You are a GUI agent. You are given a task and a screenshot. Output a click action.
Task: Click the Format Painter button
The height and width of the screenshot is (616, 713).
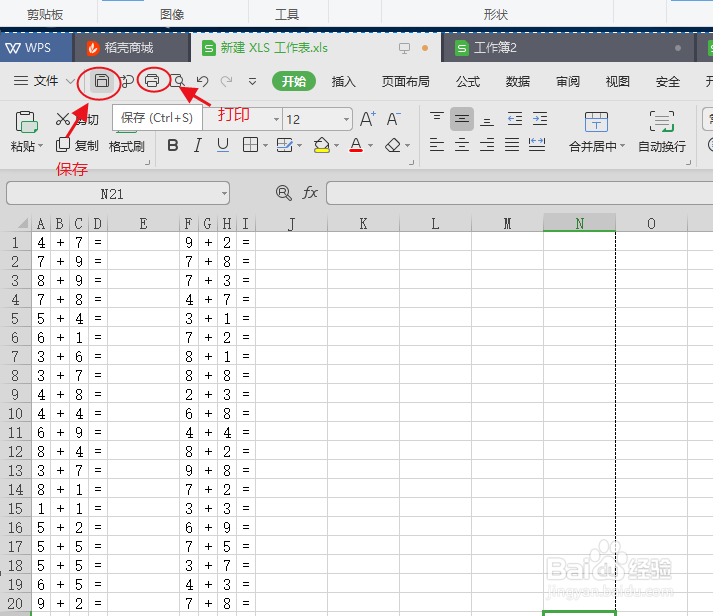coord(126,146)
